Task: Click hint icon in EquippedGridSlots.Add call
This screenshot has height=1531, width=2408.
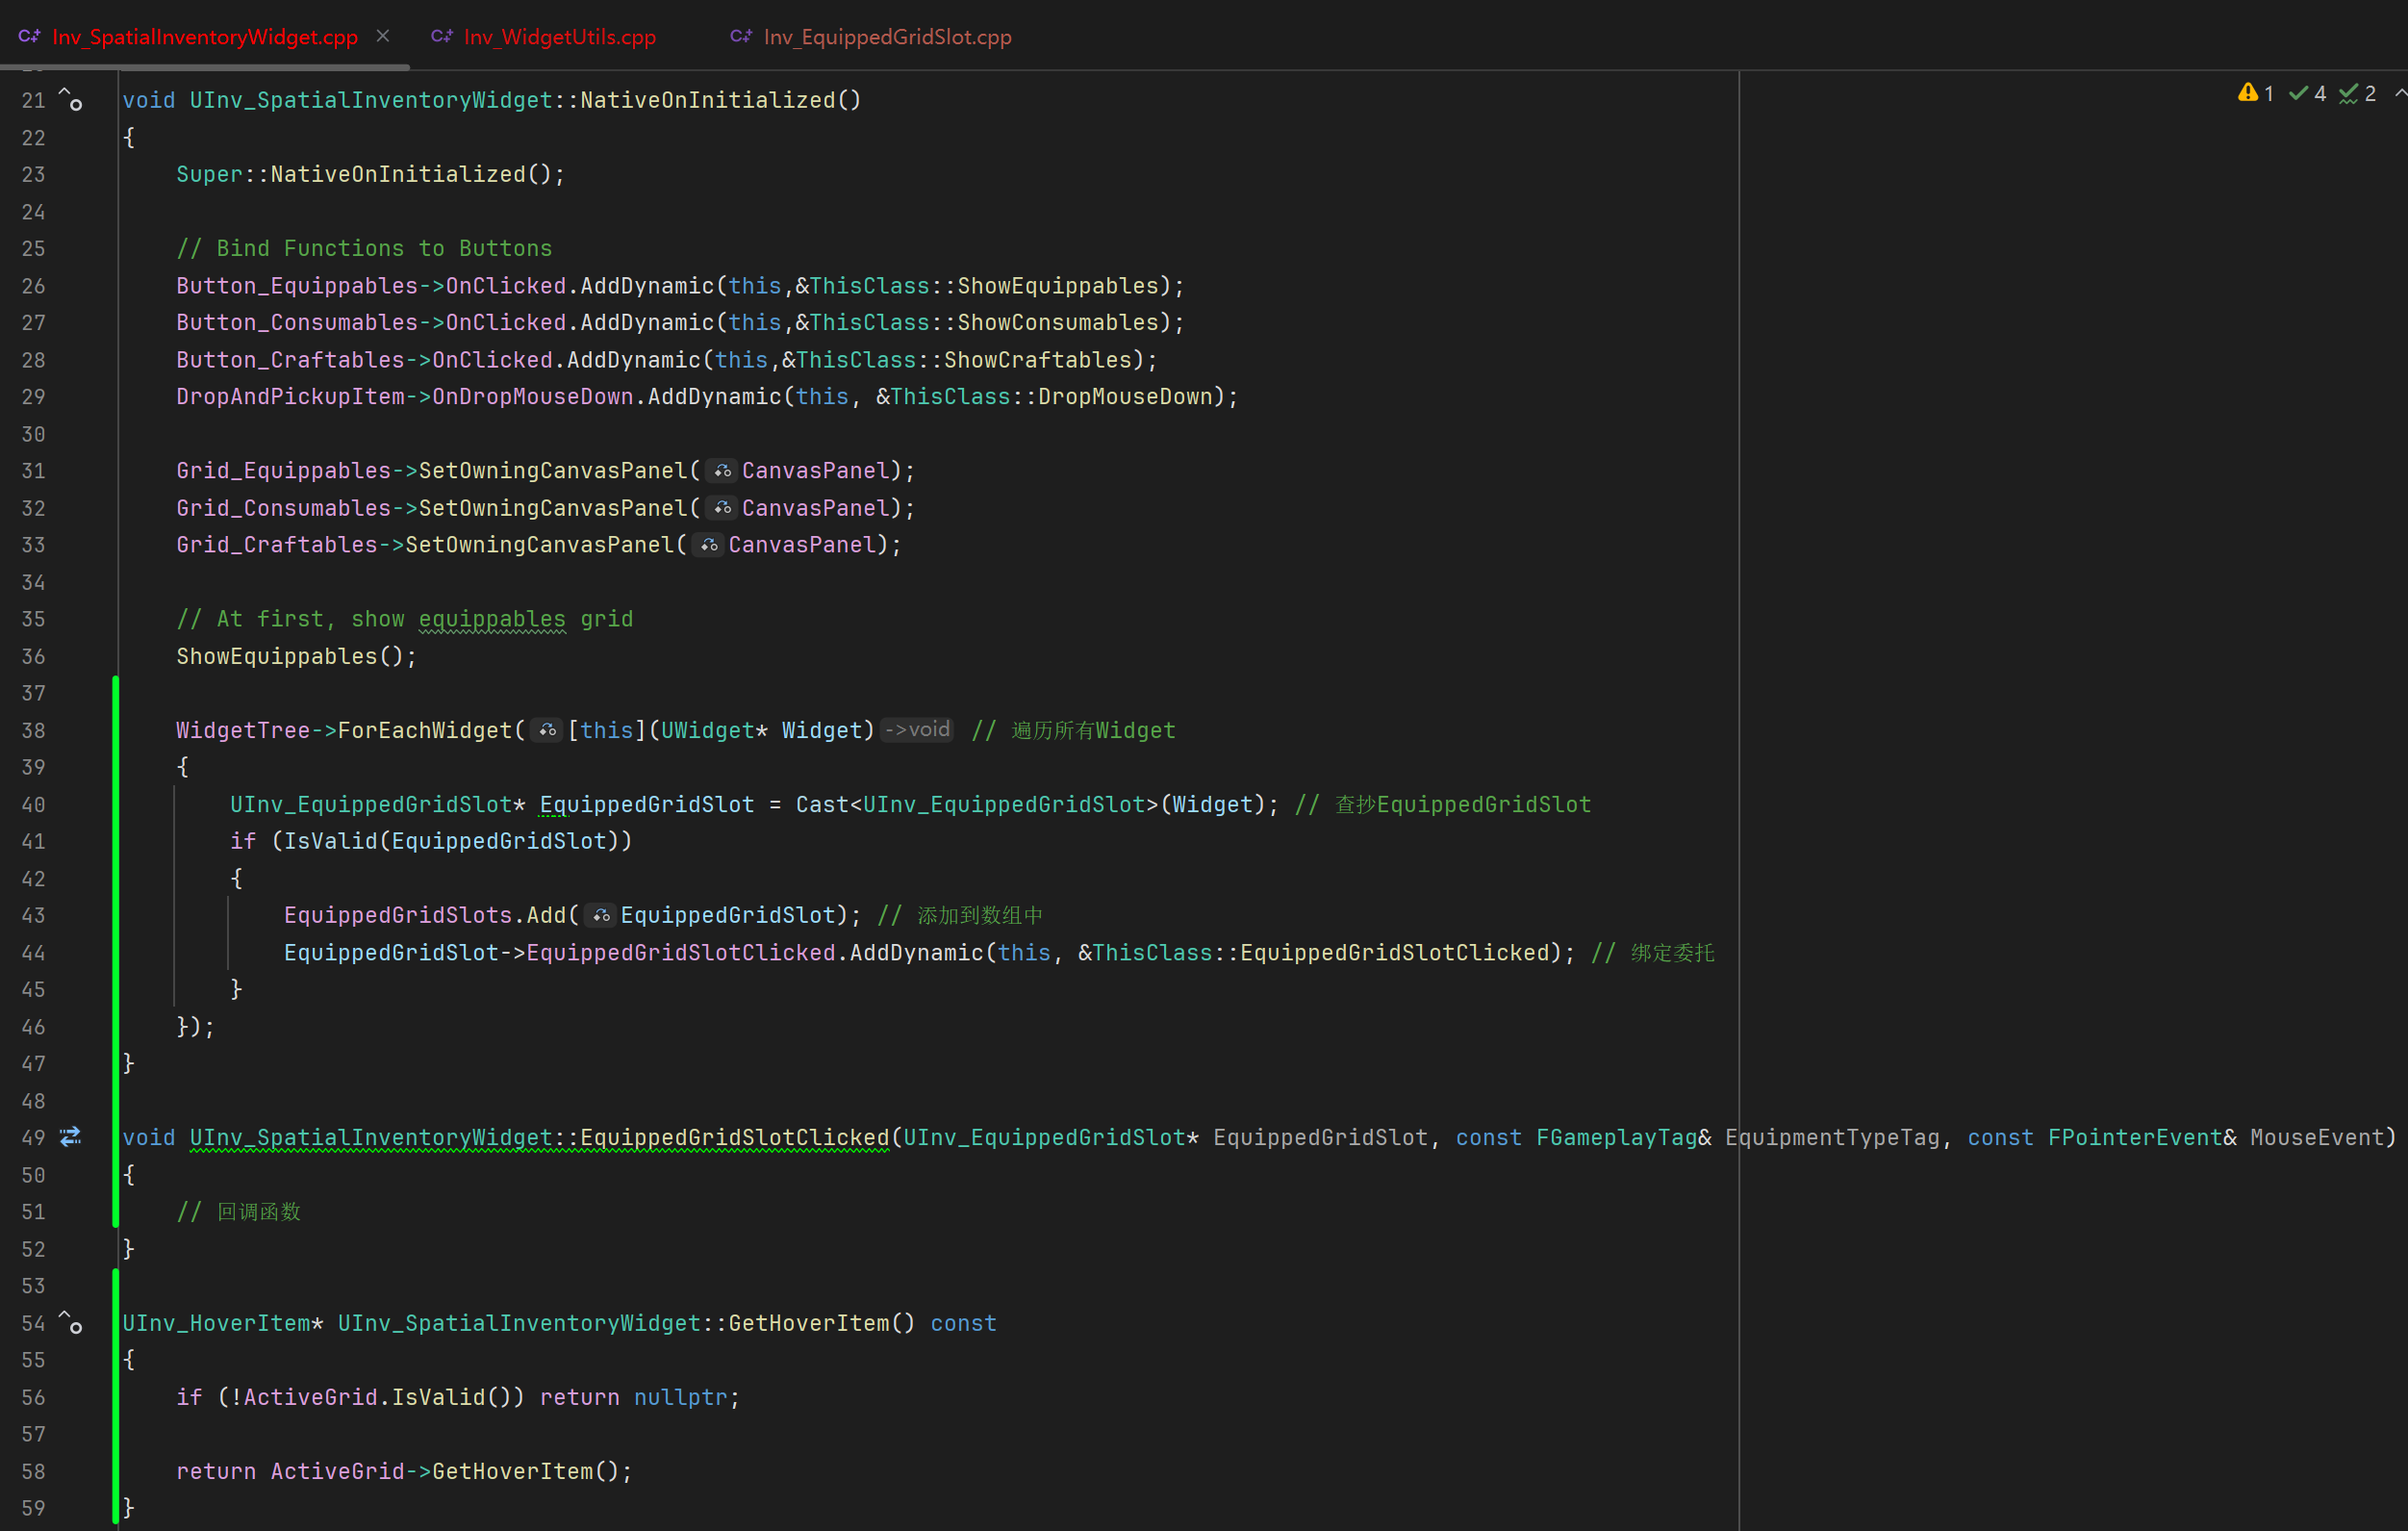Action: click(x=600, y=916)
